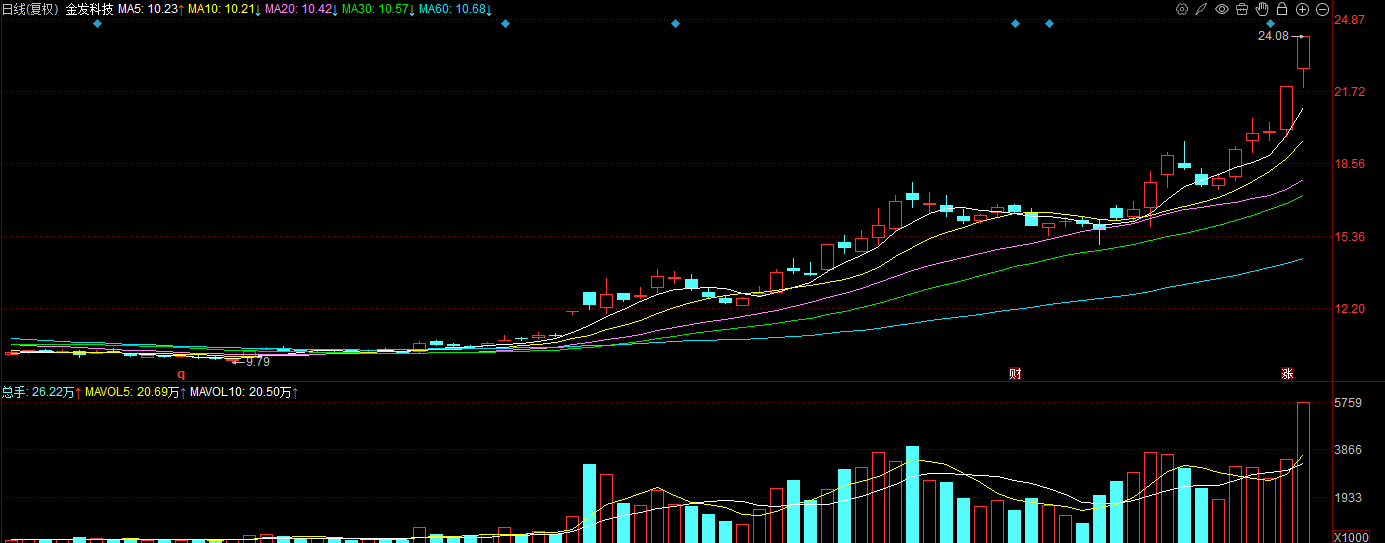Toggle the chart lock icon

[x=1282, y=9]
